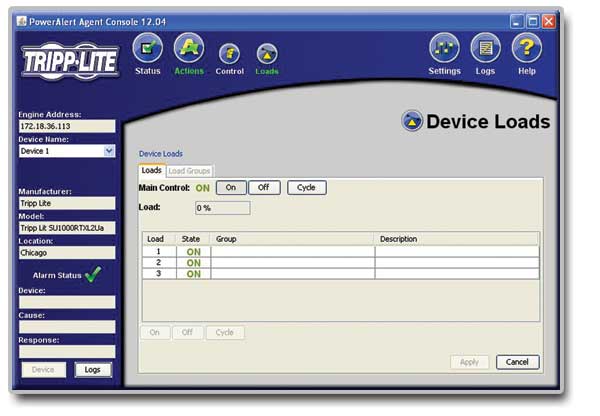The height and width of the screenshot is (416, 600).
Task: Open the Control icon
Action: [x=229, y=54]
